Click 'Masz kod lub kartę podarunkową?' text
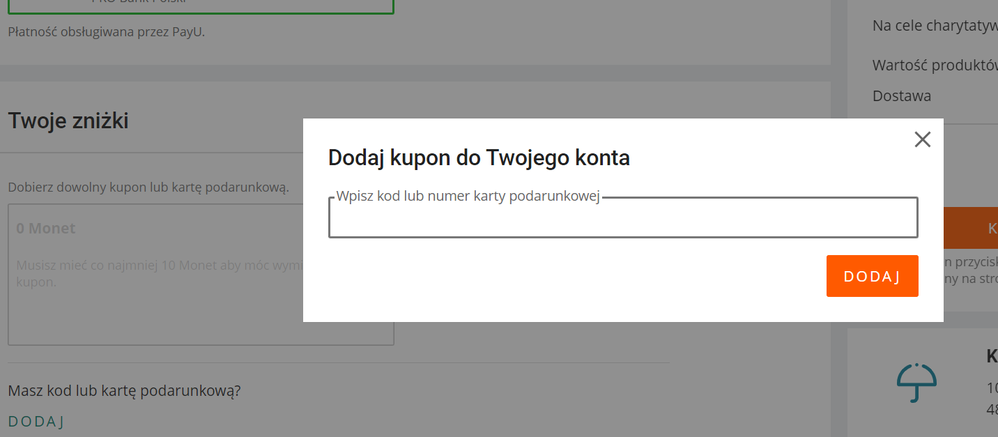 pyautogui.click(x=124, y=390)
